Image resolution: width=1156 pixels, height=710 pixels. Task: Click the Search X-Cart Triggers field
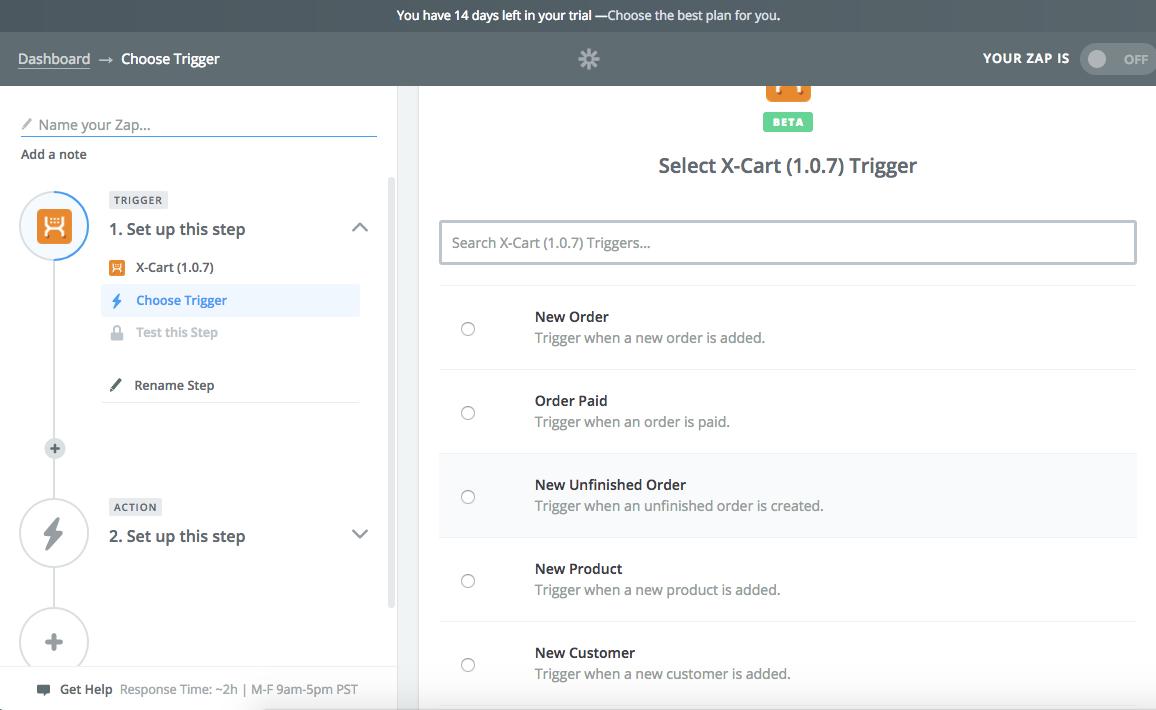coord(787,243)
